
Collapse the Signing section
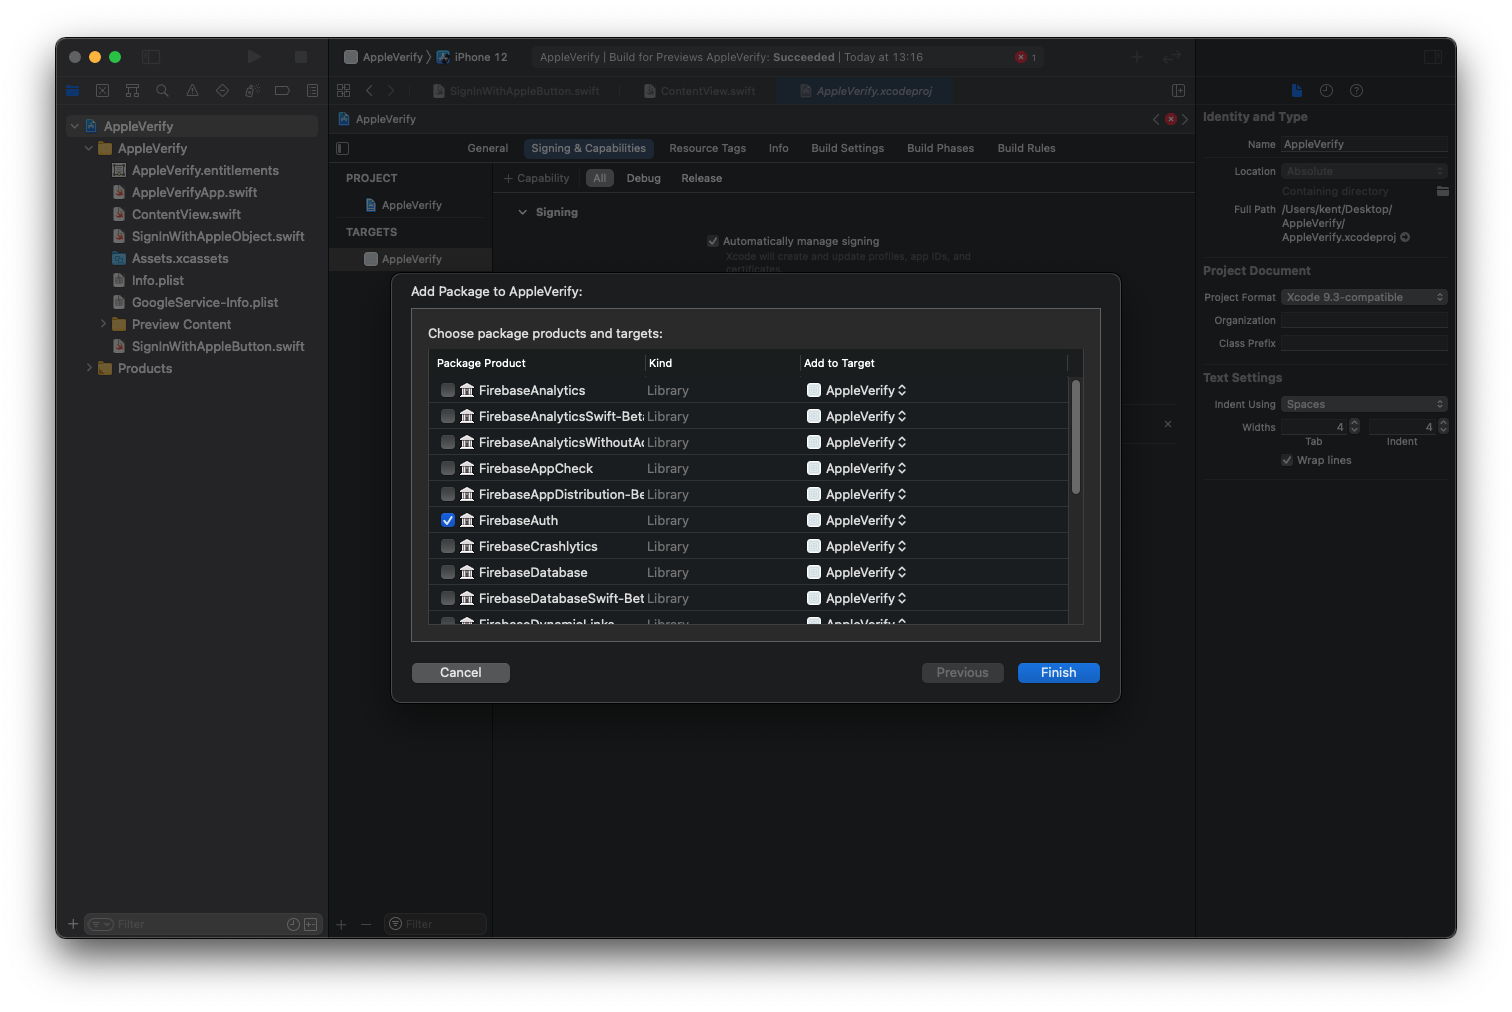point(522,212)
